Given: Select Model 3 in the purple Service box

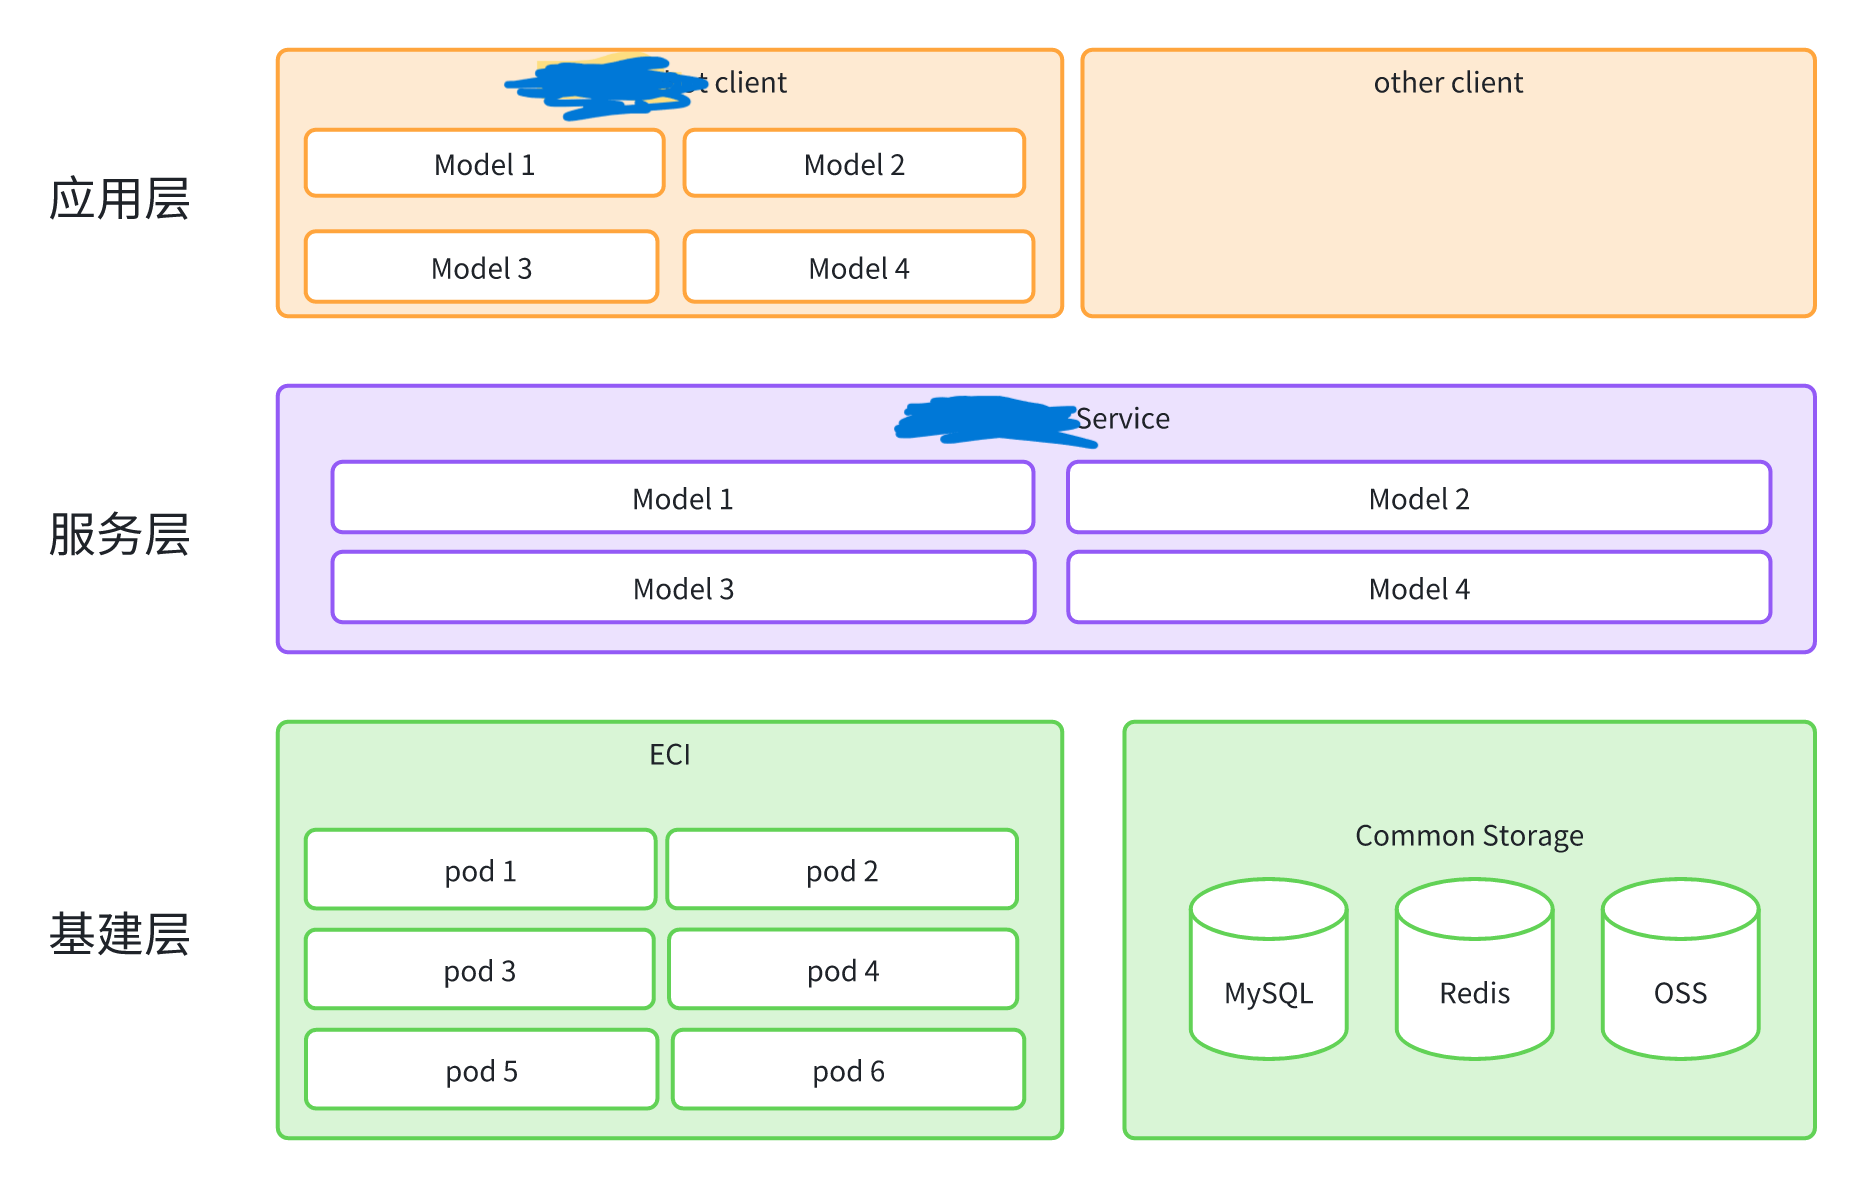Looking at the screenshot, I should pyautogui.click(x=683, y=587).
